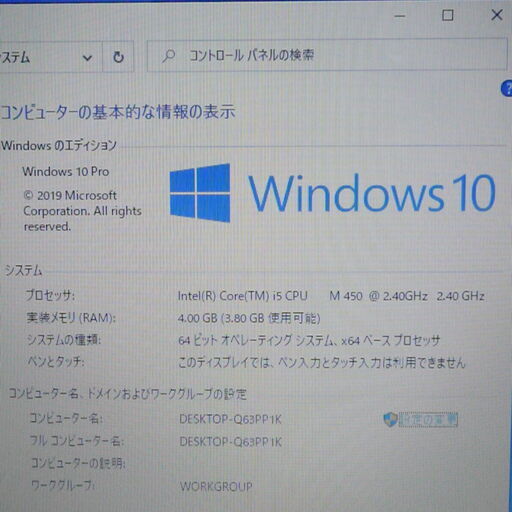This screenshot has width=512, height=512.
Task: Maximize the System window
Action: point(448,15)
